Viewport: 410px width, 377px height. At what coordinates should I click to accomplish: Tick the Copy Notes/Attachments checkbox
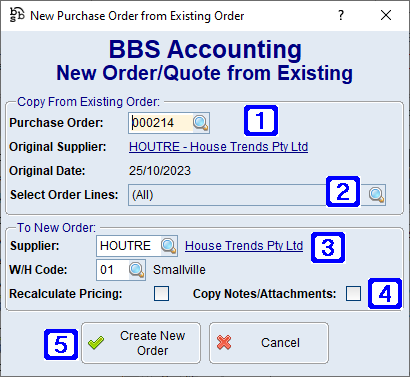[x=353, y=294]
